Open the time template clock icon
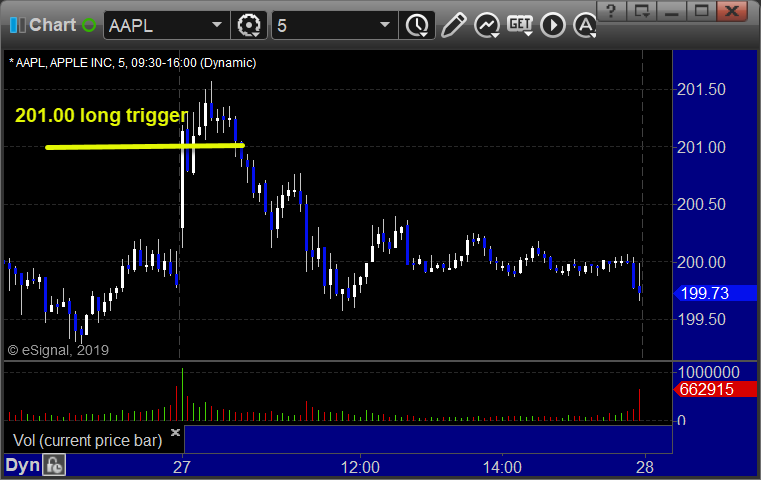 point(417,25)
